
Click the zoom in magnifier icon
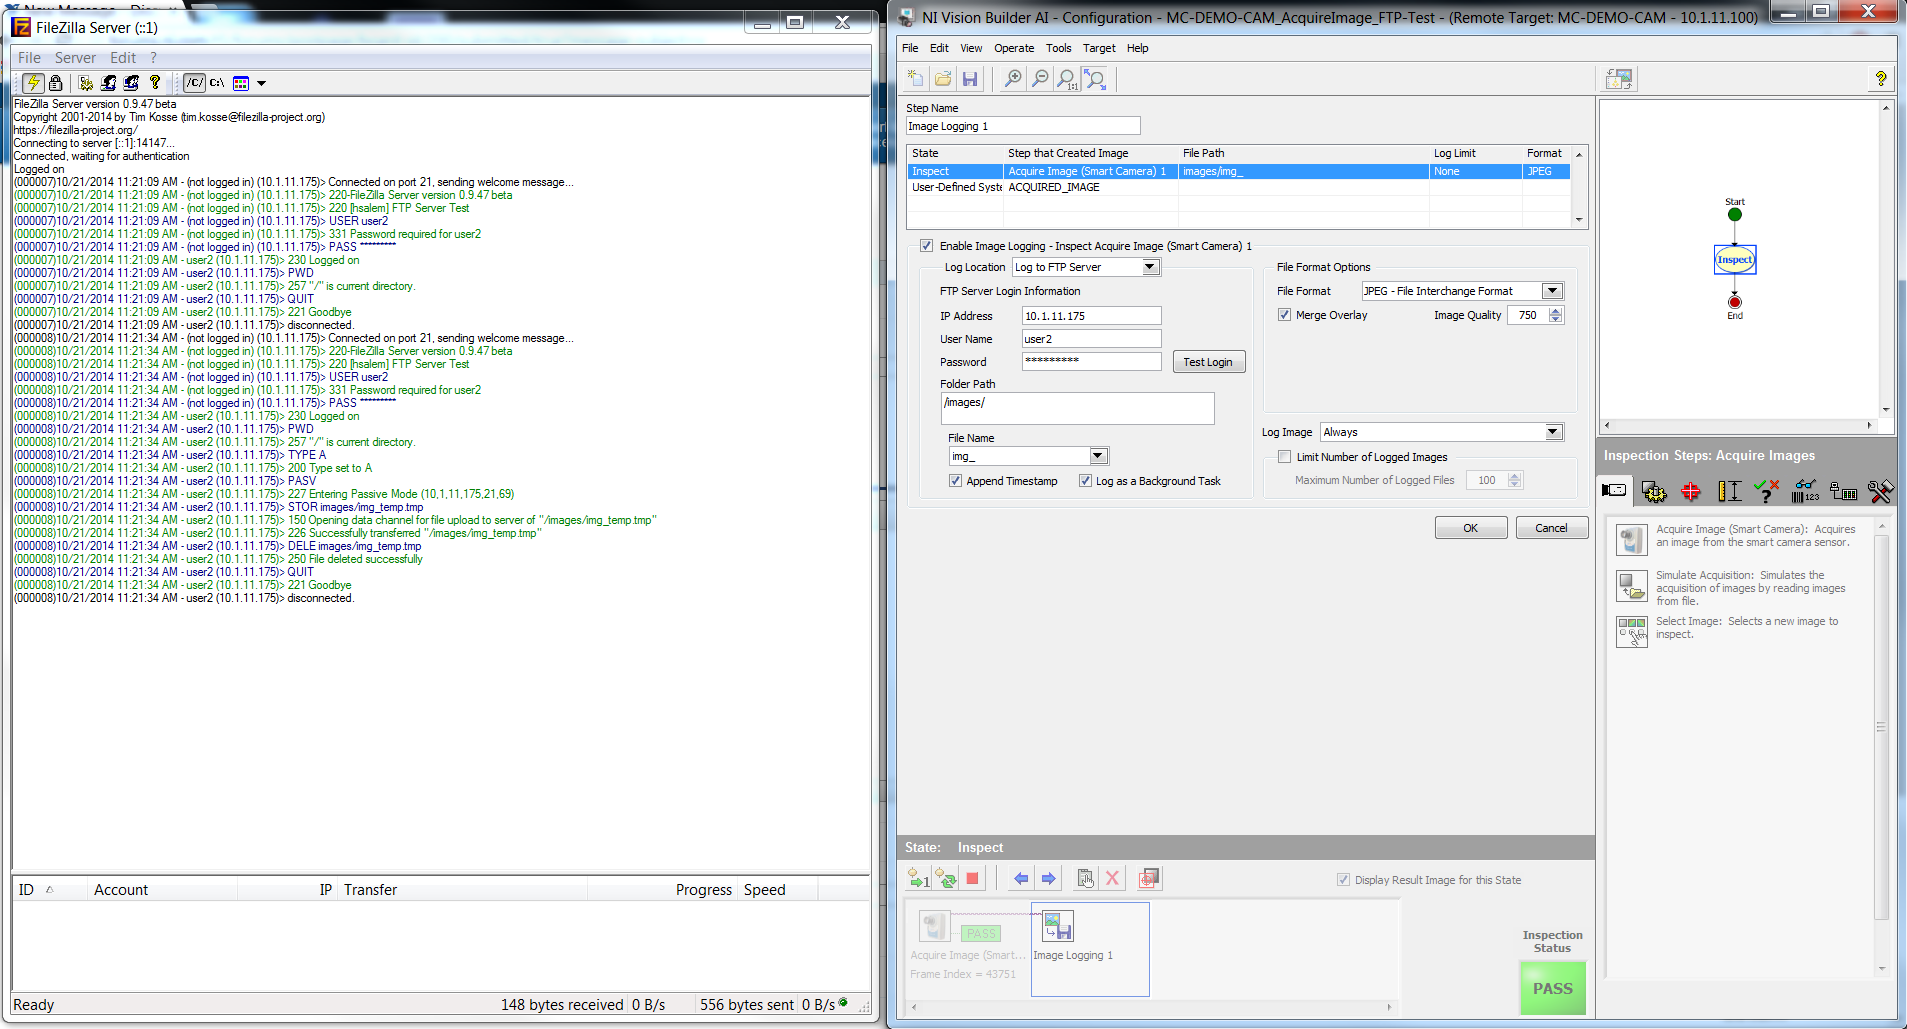[1013, 78]
